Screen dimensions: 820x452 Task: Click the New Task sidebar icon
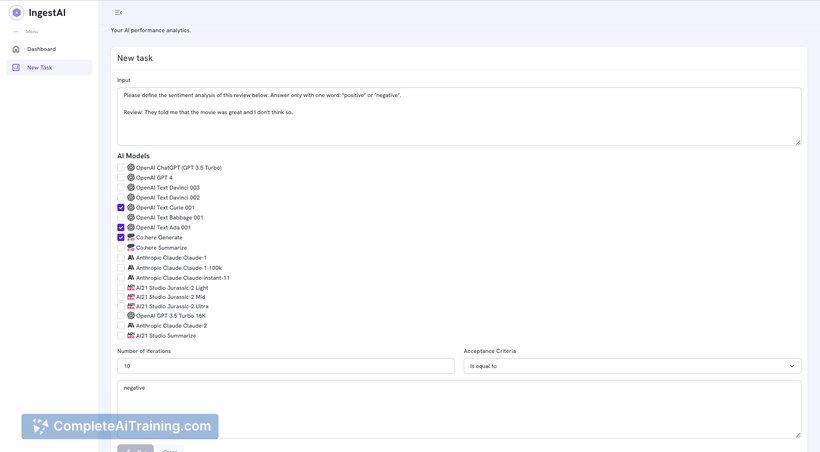pos(16,67)
